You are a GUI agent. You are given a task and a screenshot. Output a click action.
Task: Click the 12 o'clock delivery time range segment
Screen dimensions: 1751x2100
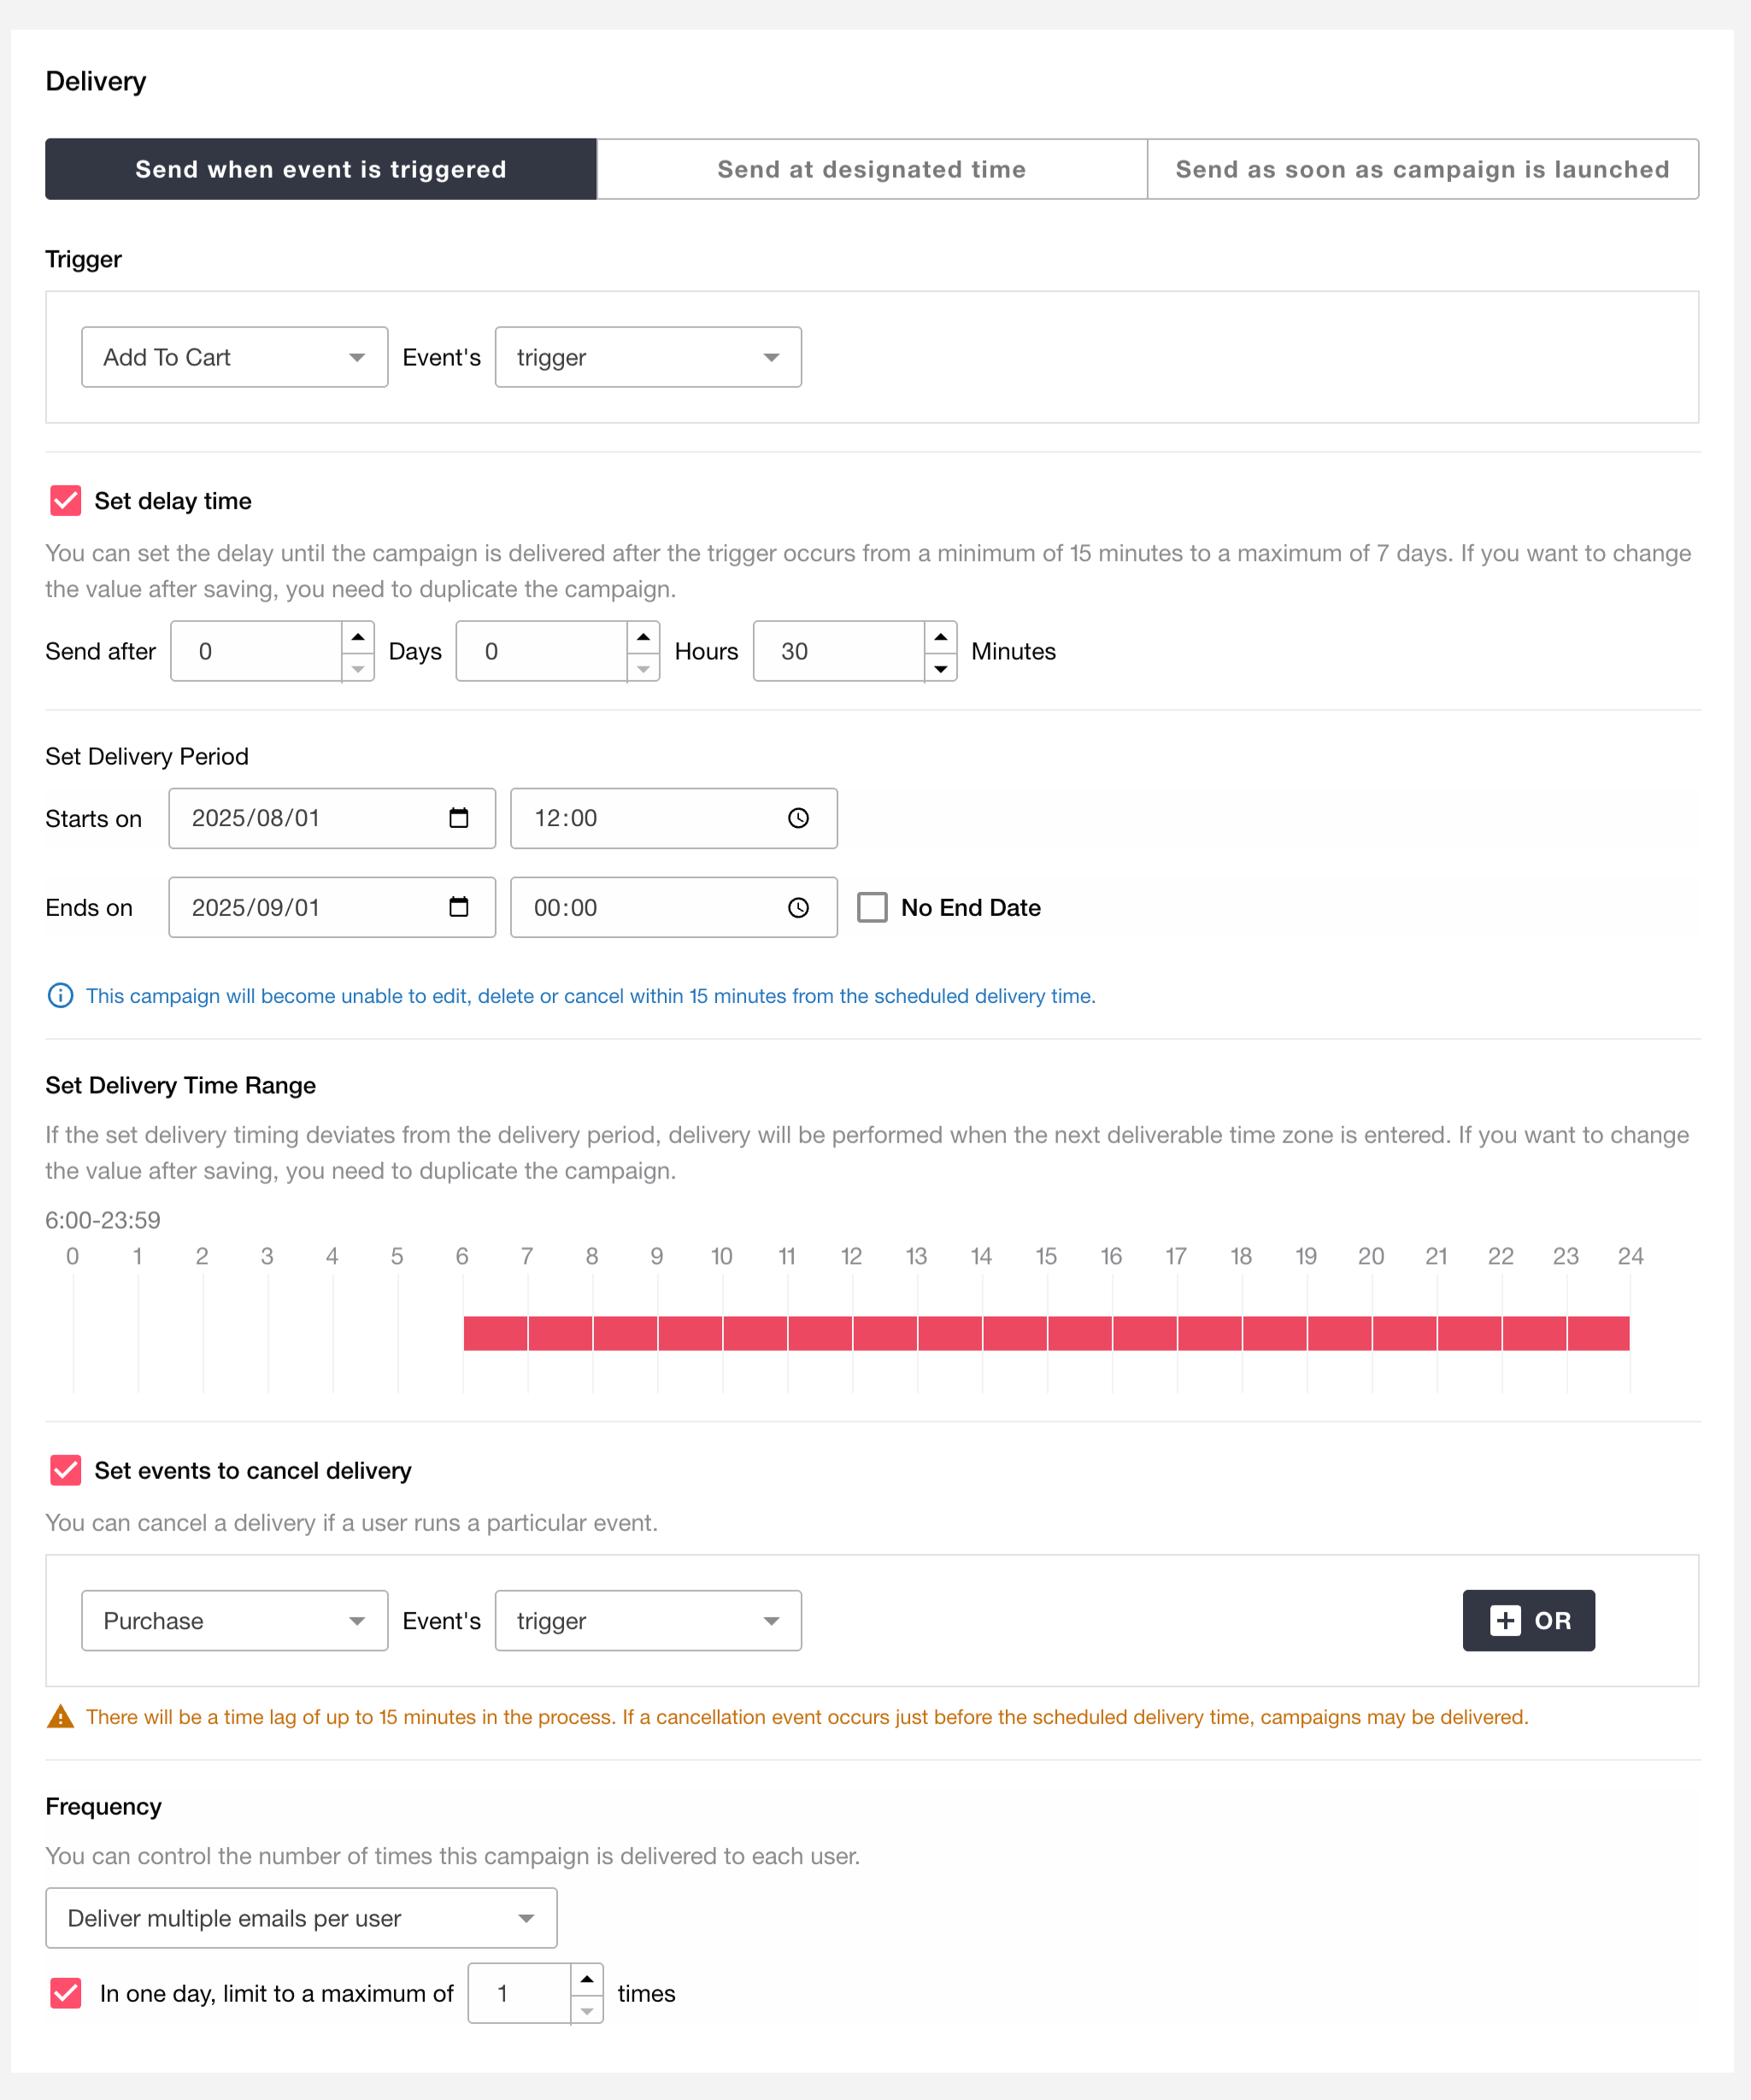point(885,1333)
